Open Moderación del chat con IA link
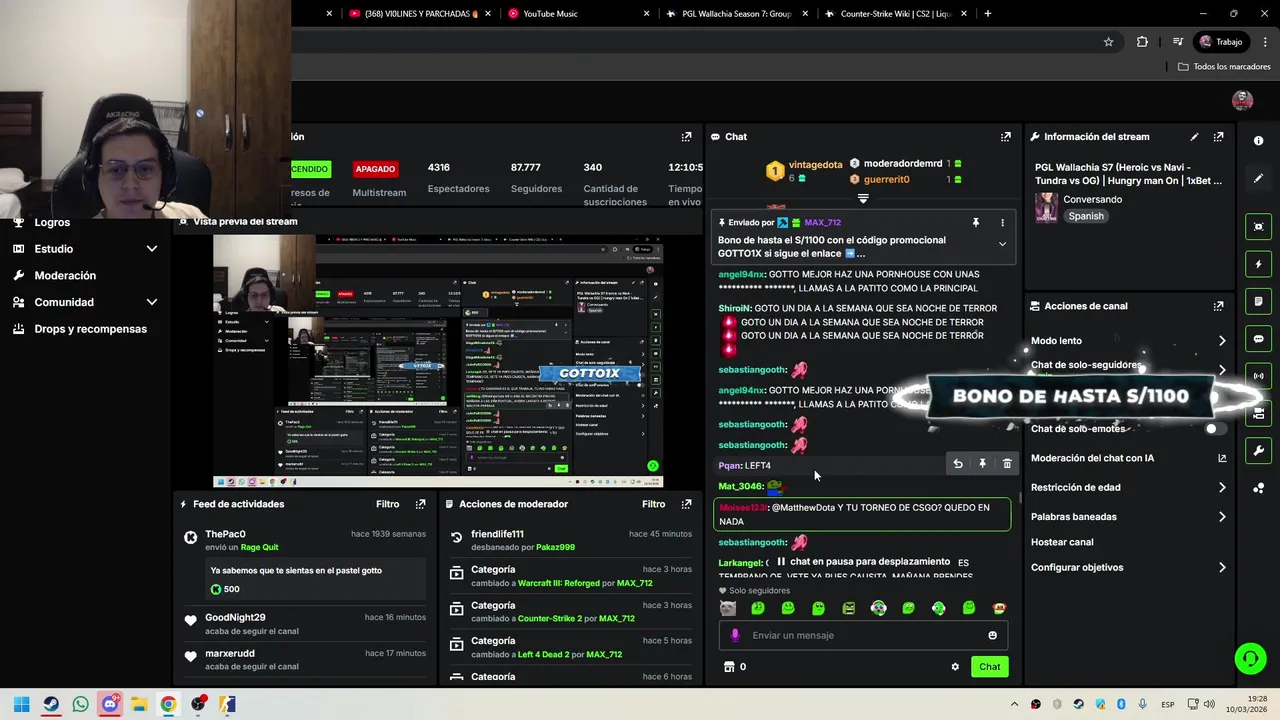This screenshot has height=720, width=1280. pyautogui.click(x=1128, y=458)
